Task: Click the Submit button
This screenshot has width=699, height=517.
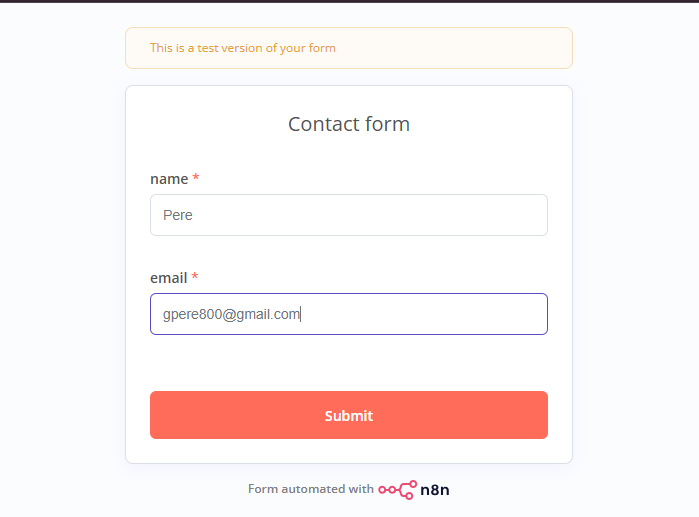Action: click(x=349, y=415)
